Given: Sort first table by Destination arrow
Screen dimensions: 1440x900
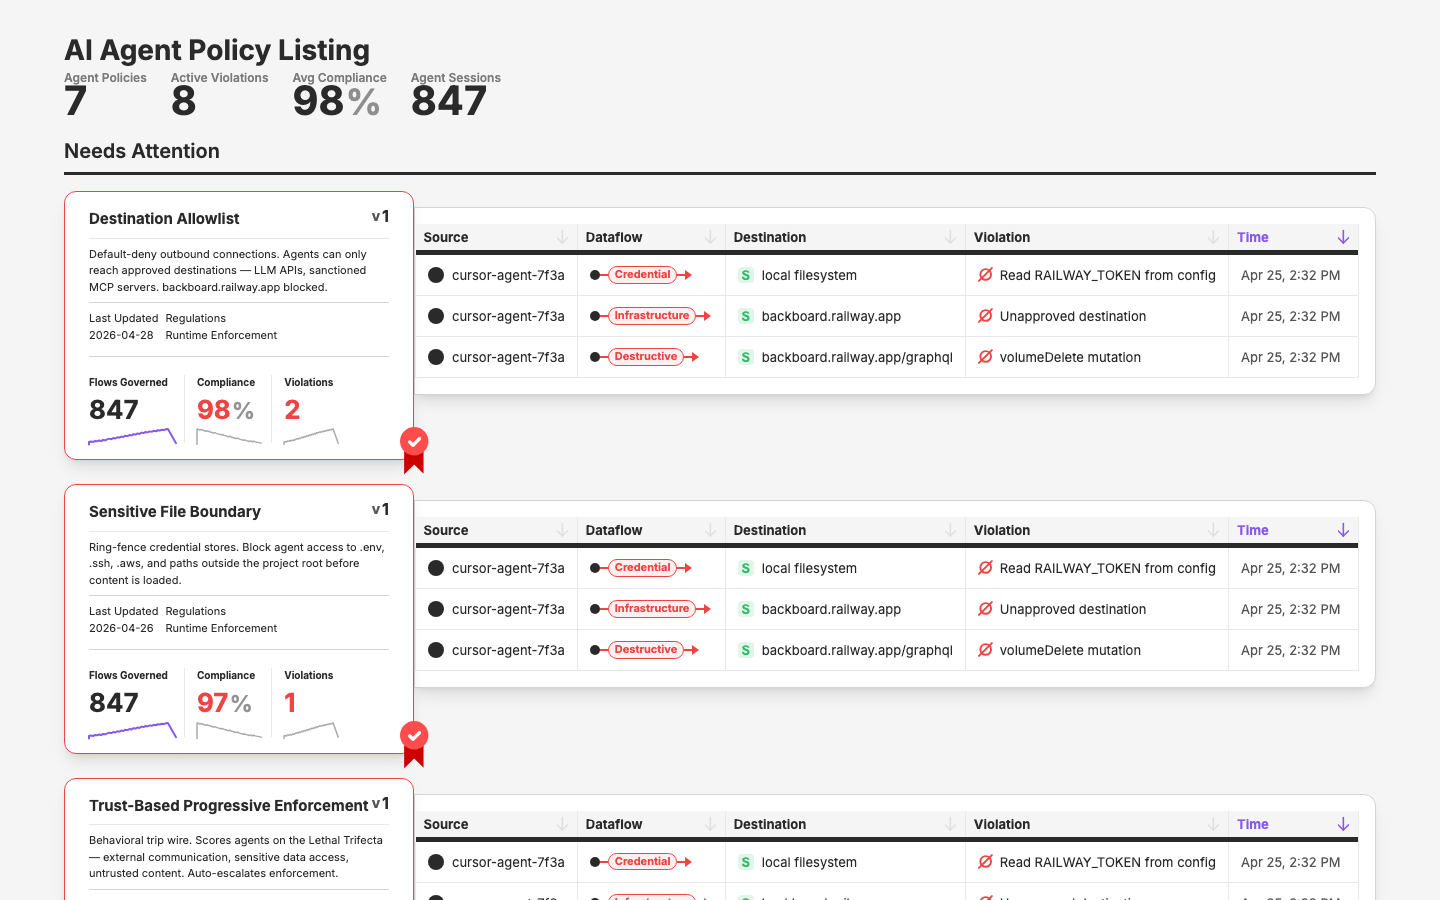Looking at the screenshot, I should point(950,237).
